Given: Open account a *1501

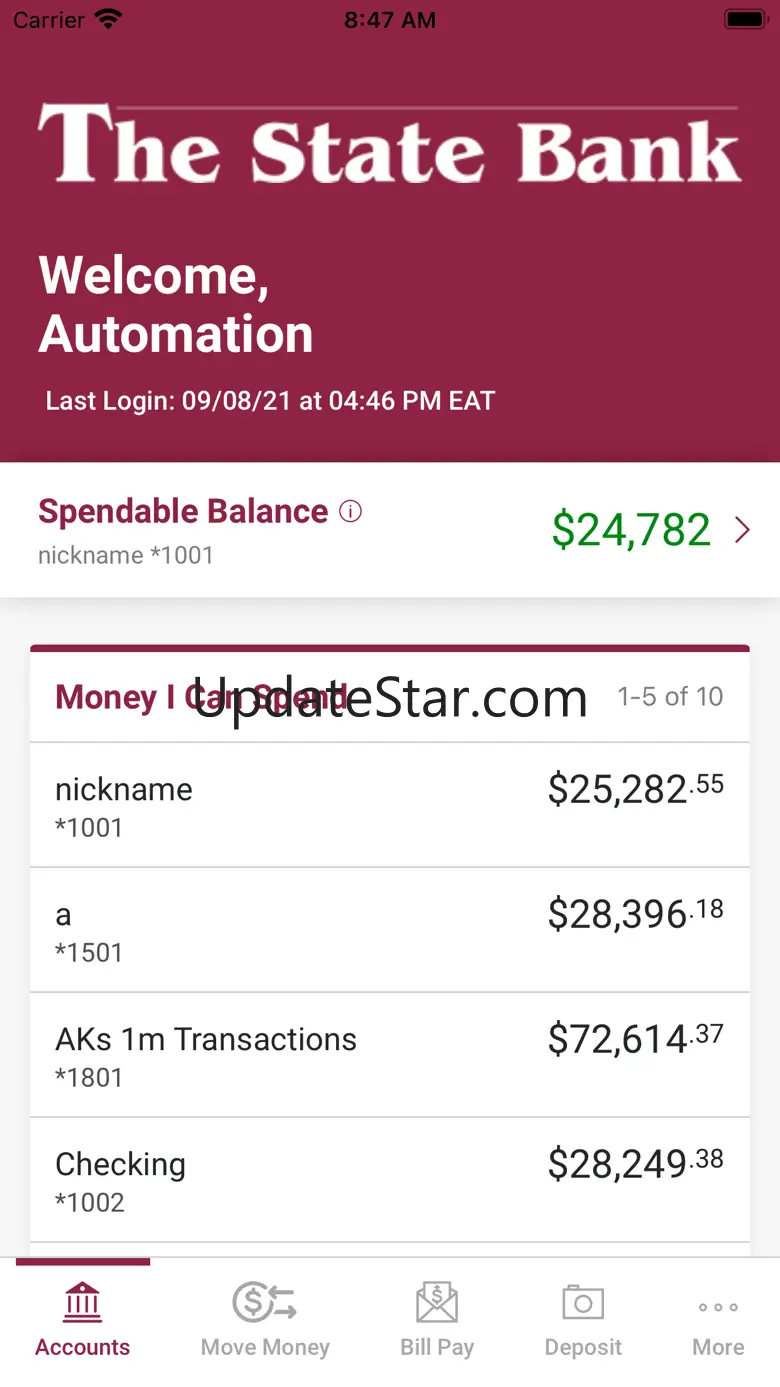Looking at the screenshot, I should (390, 930).
